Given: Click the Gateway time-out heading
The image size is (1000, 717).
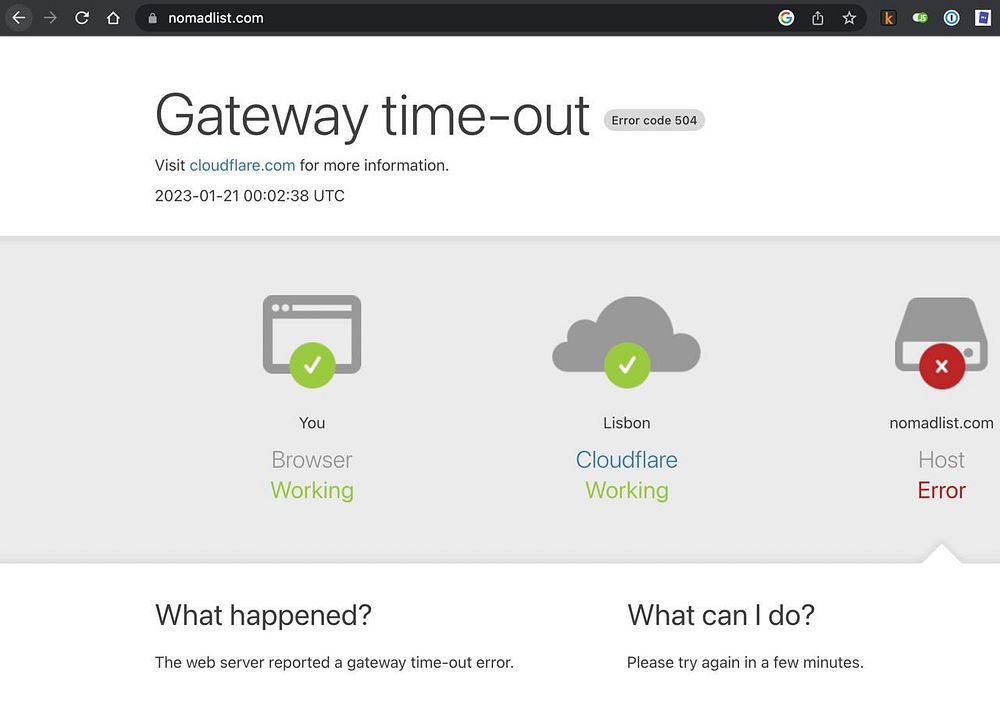Looking at the screenshot, I should [372, 115].
